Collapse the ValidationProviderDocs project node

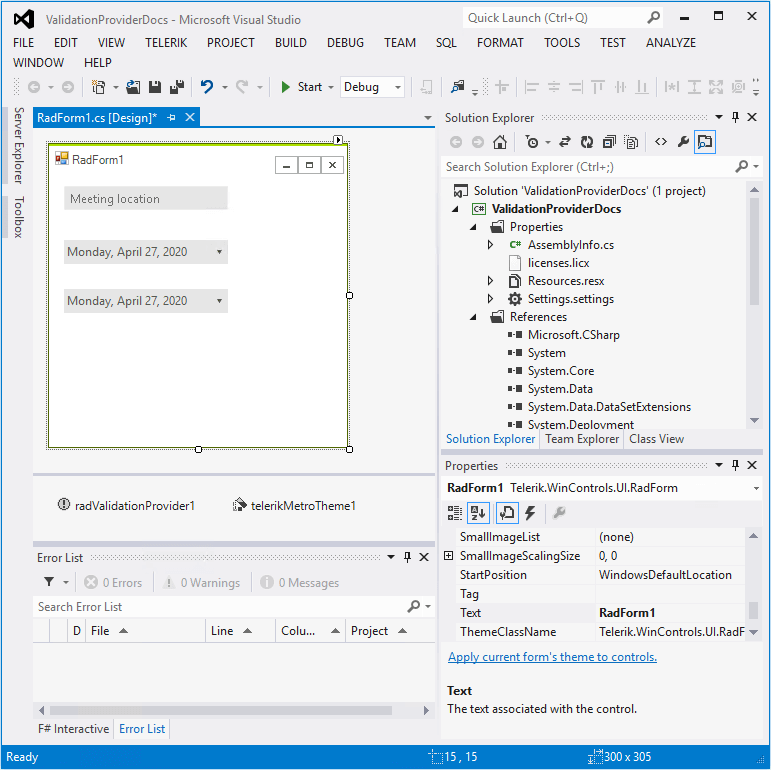(455, 209)
